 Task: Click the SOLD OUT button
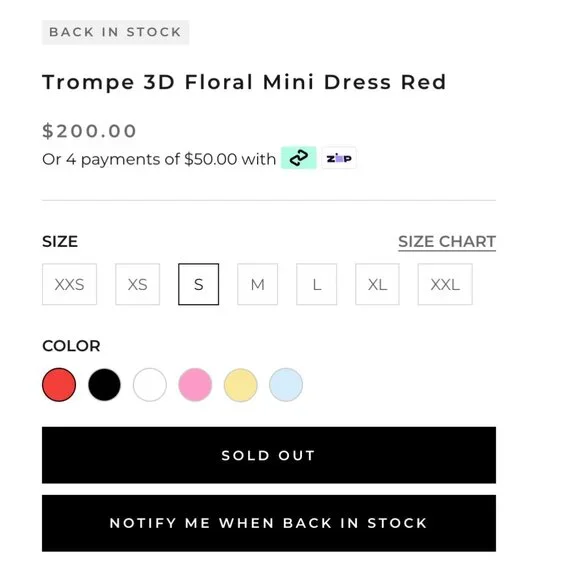pyautogui.click(x=269, y=455)
